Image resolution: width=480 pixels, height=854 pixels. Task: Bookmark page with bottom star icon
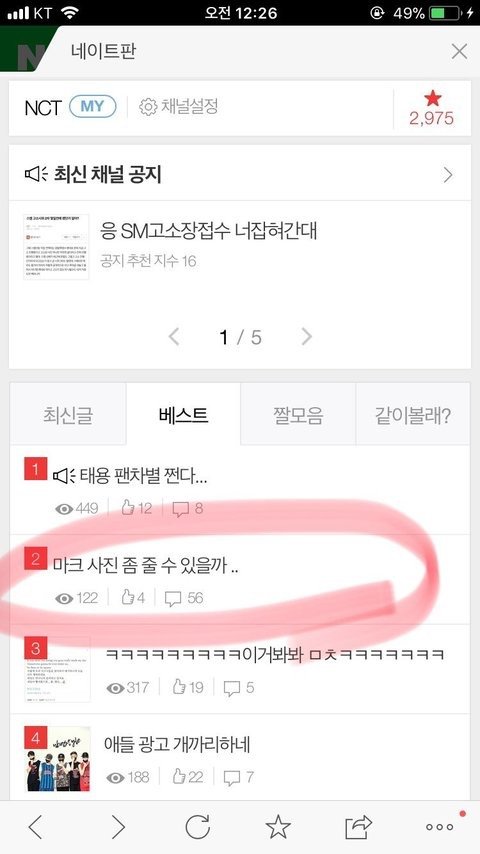coord(278,827)
